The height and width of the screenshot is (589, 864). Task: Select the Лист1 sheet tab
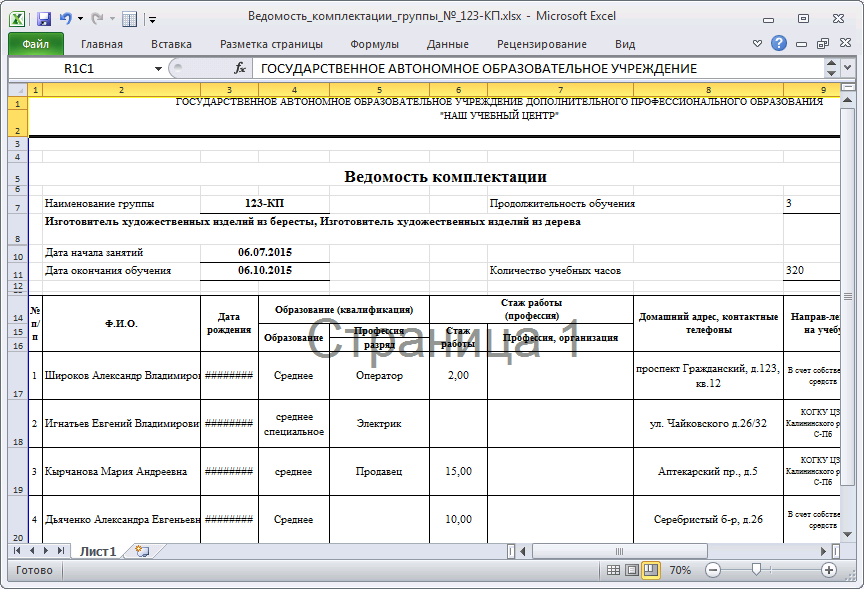point(98,551)
